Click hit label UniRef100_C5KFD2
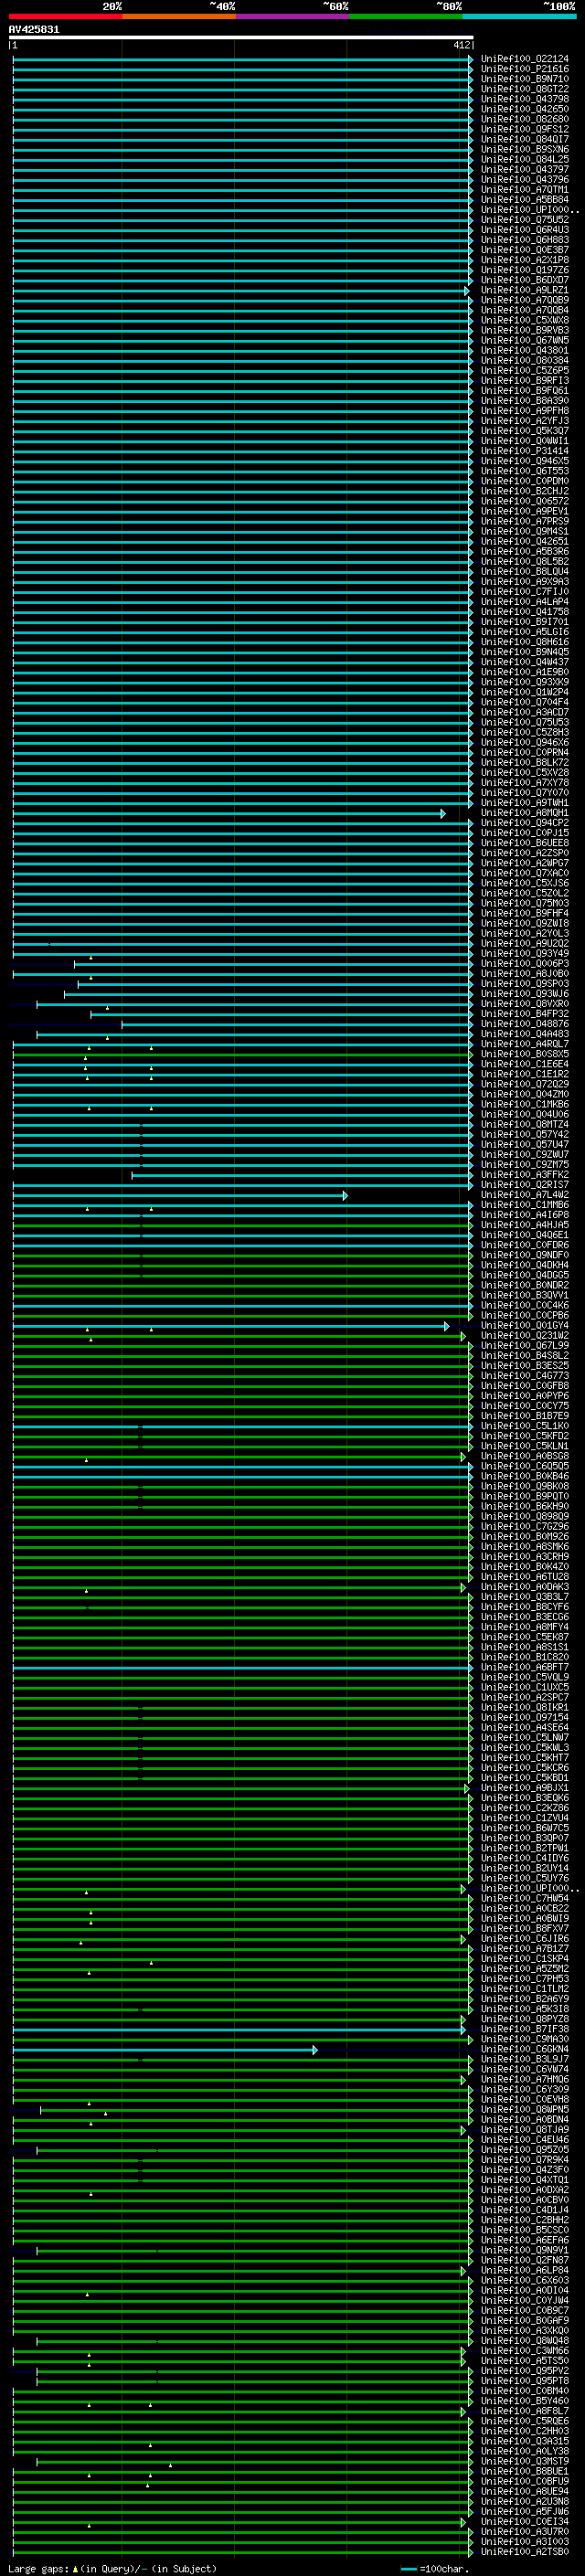The height and width of the screenshot is (2576, 585). pos(525,1436)
